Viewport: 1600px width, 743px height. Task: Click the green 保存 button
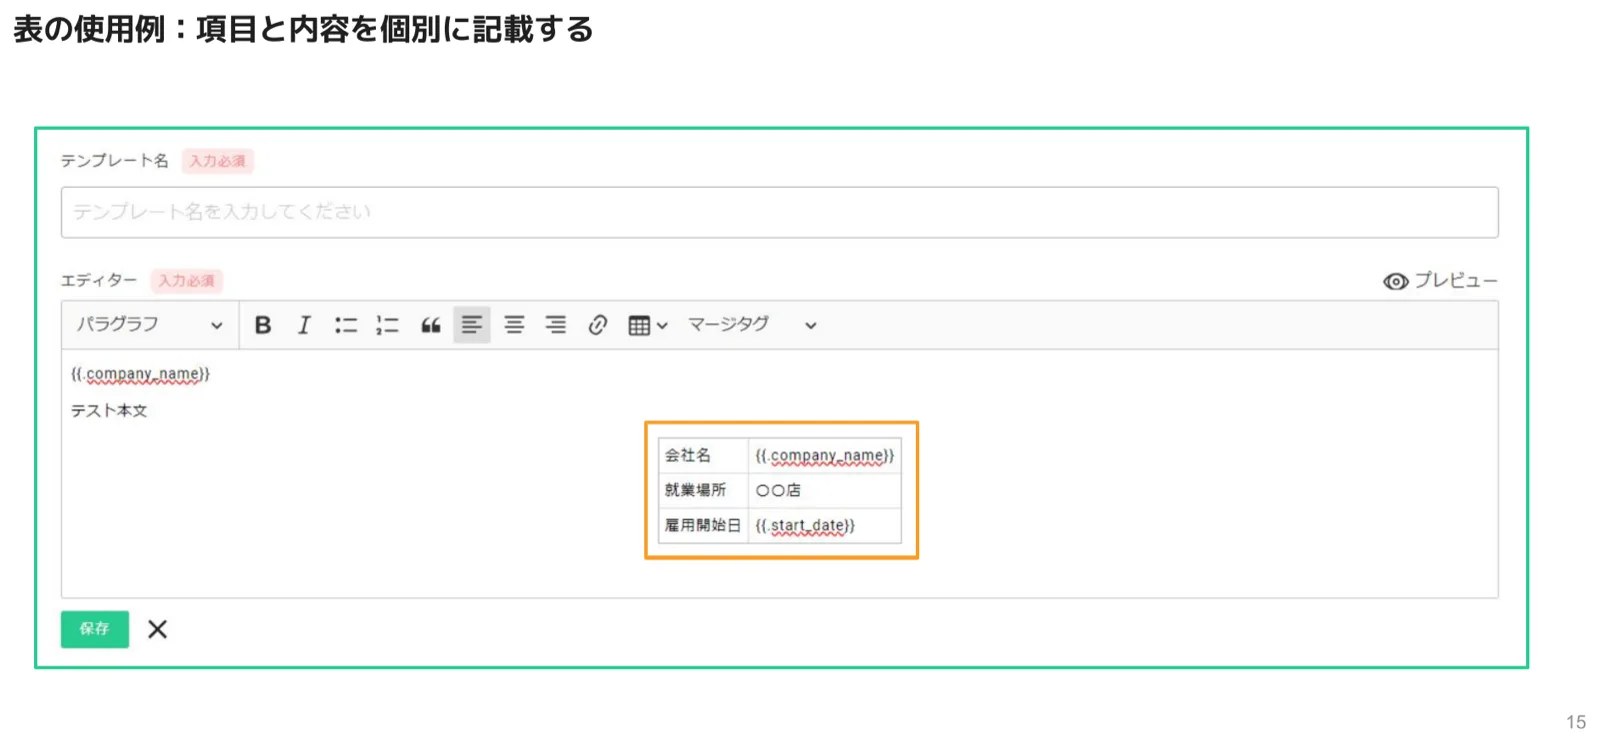coord(95,629)
